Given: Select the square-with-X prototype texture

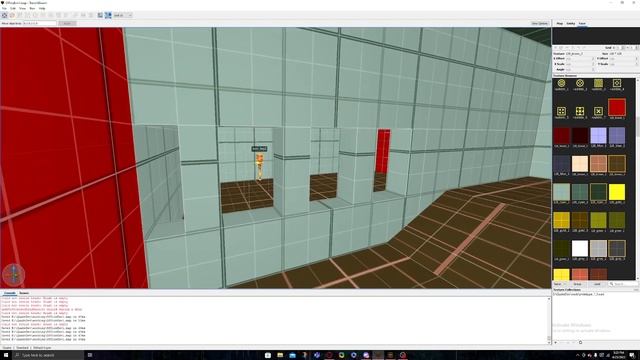Looking at the screenshot, I should point(598,111).
